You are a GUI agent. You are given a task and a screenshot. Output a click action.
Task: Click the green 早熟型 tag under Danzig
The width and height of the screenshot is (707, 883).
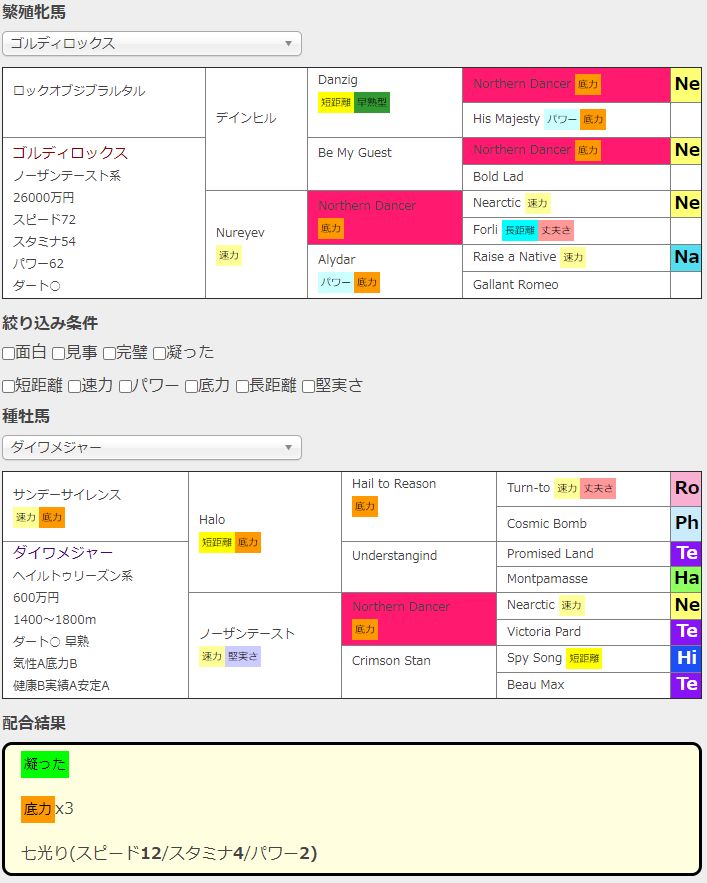tap(371, 102)
